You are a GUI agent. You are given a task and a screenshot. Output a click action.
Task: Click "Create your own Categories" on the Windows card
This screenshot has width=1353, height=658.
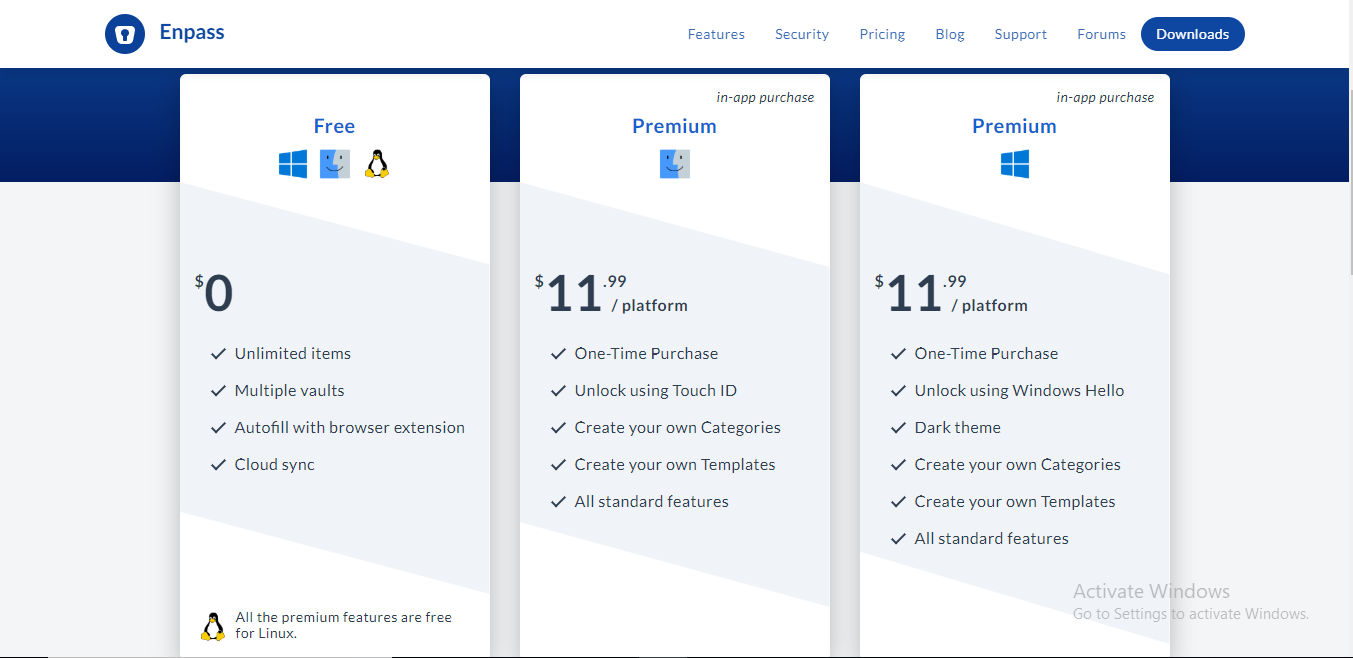tap(1018, 465)
